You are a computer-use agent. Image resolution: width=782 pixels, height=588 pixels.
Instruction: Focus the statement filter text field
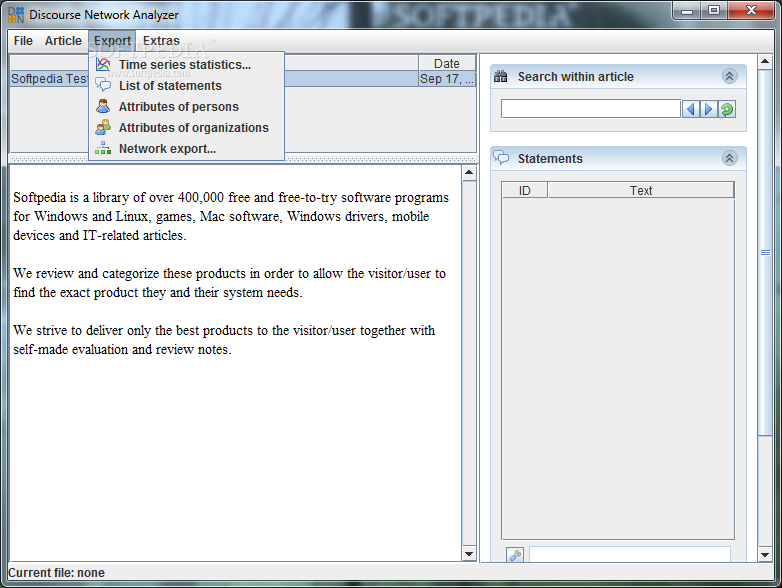[630, 555]
